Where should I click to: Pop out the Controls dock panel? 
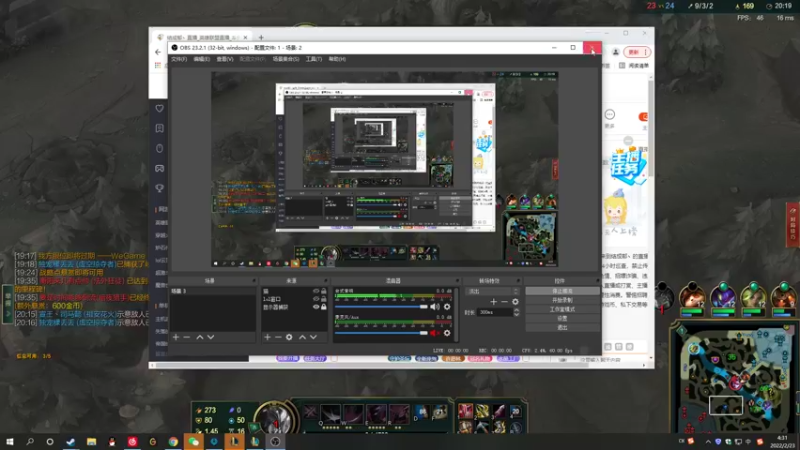[x=597, y=281]
